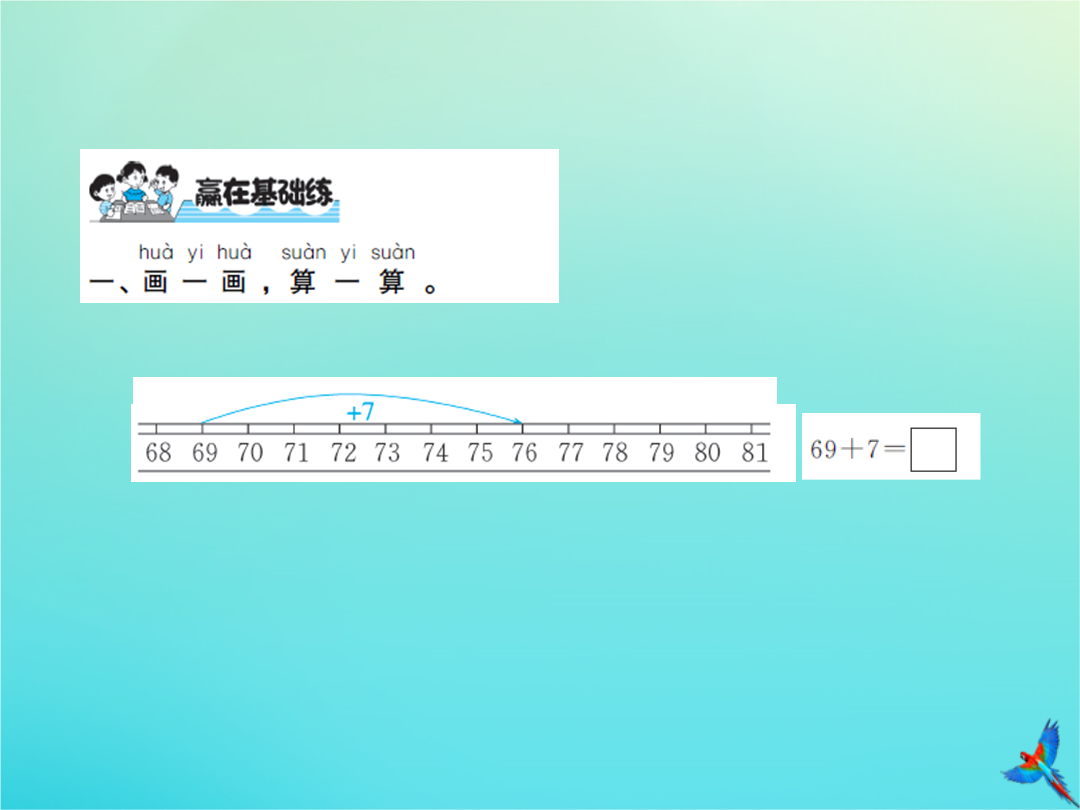Click number 81 on the number line
The width and height of the screenshot is (1080, 810).
click(x=754, y=453)
